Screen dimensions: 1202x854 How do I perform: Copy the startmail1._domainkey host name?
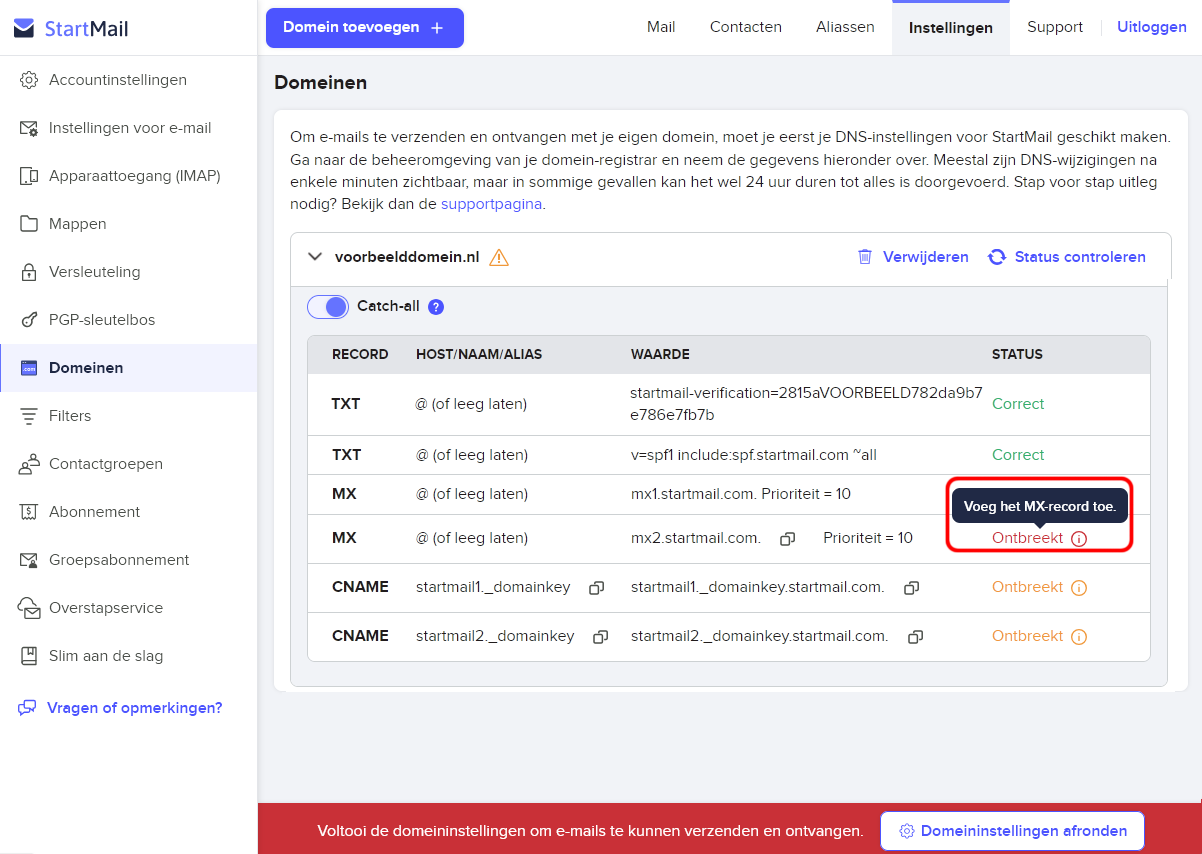596,588
